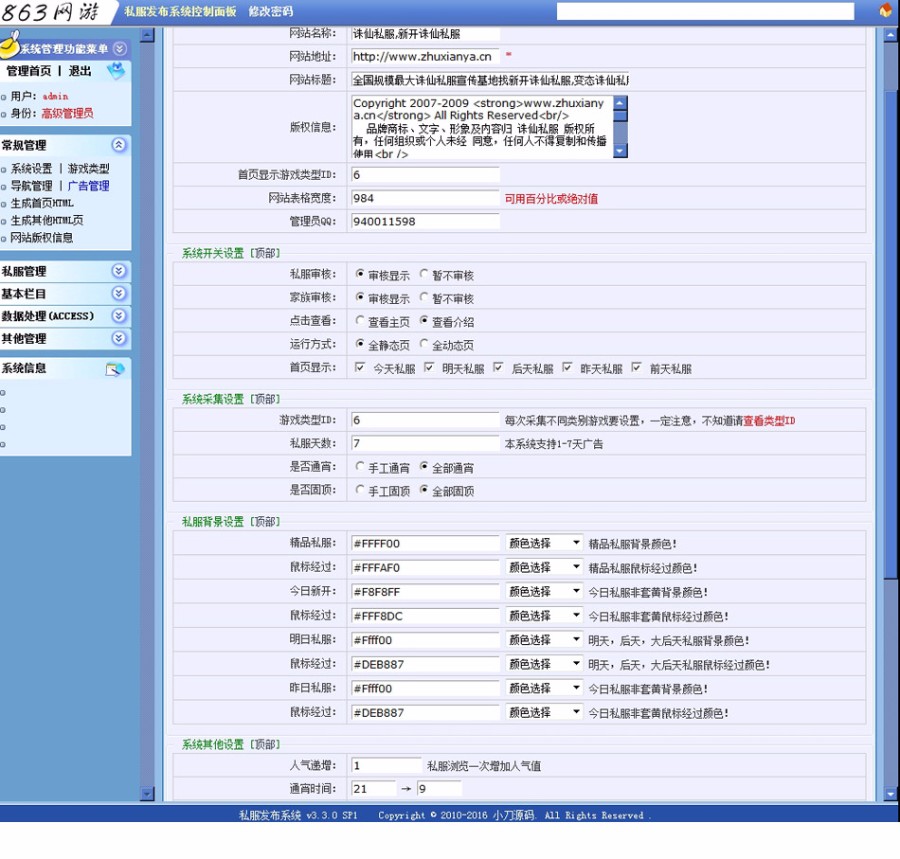Select 手工通宵 radio option

point(360,467)
